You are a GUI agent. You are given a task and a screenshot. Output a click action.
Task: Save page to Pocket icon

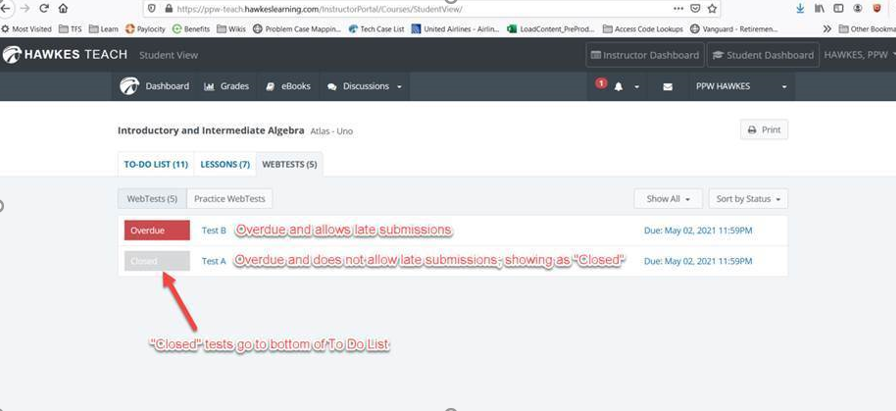click(x=695, y=9)
